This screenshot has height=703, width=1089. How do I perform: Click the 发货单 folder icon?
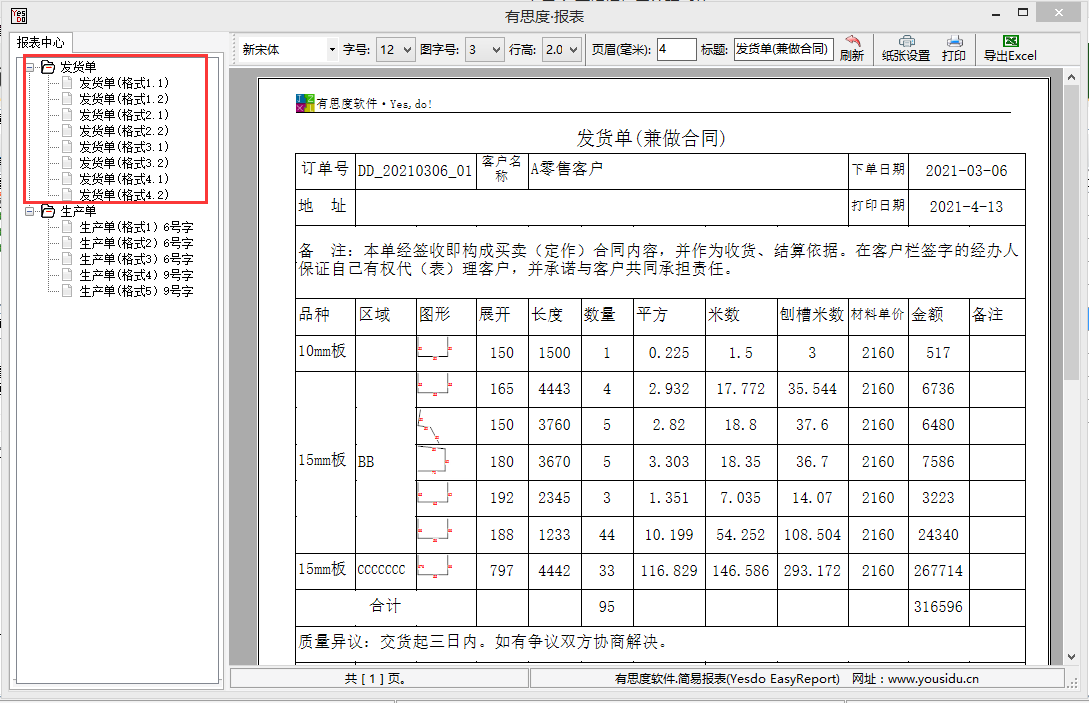48,67
